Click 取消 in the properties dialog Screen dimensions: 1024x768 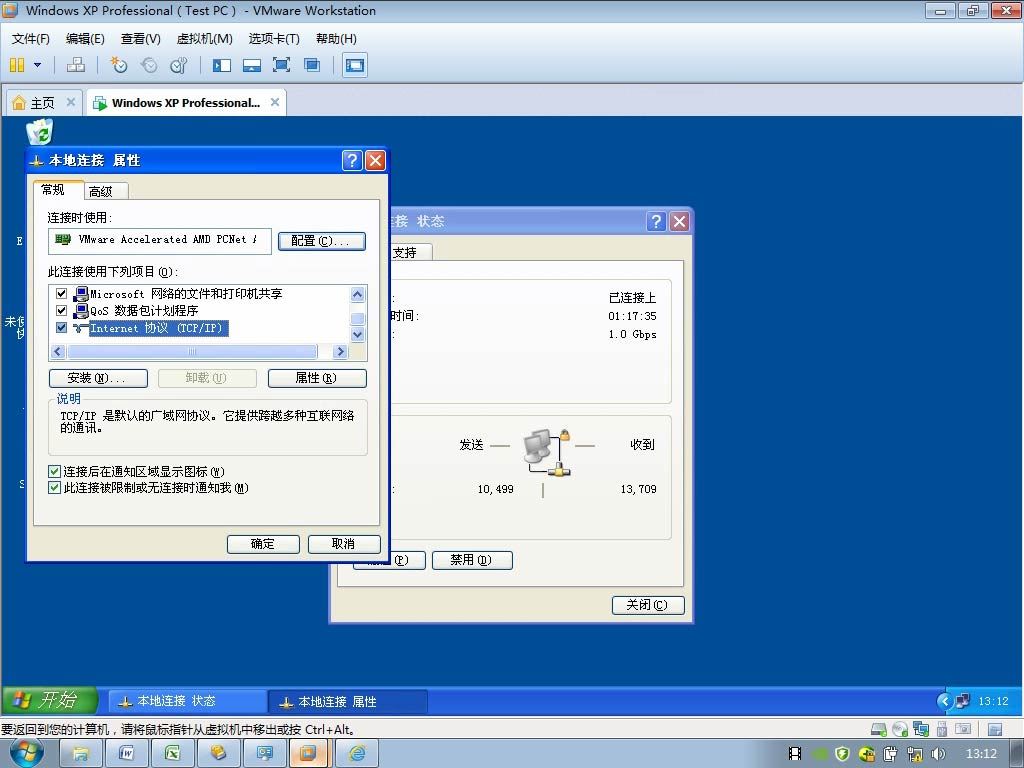(344, 544)
